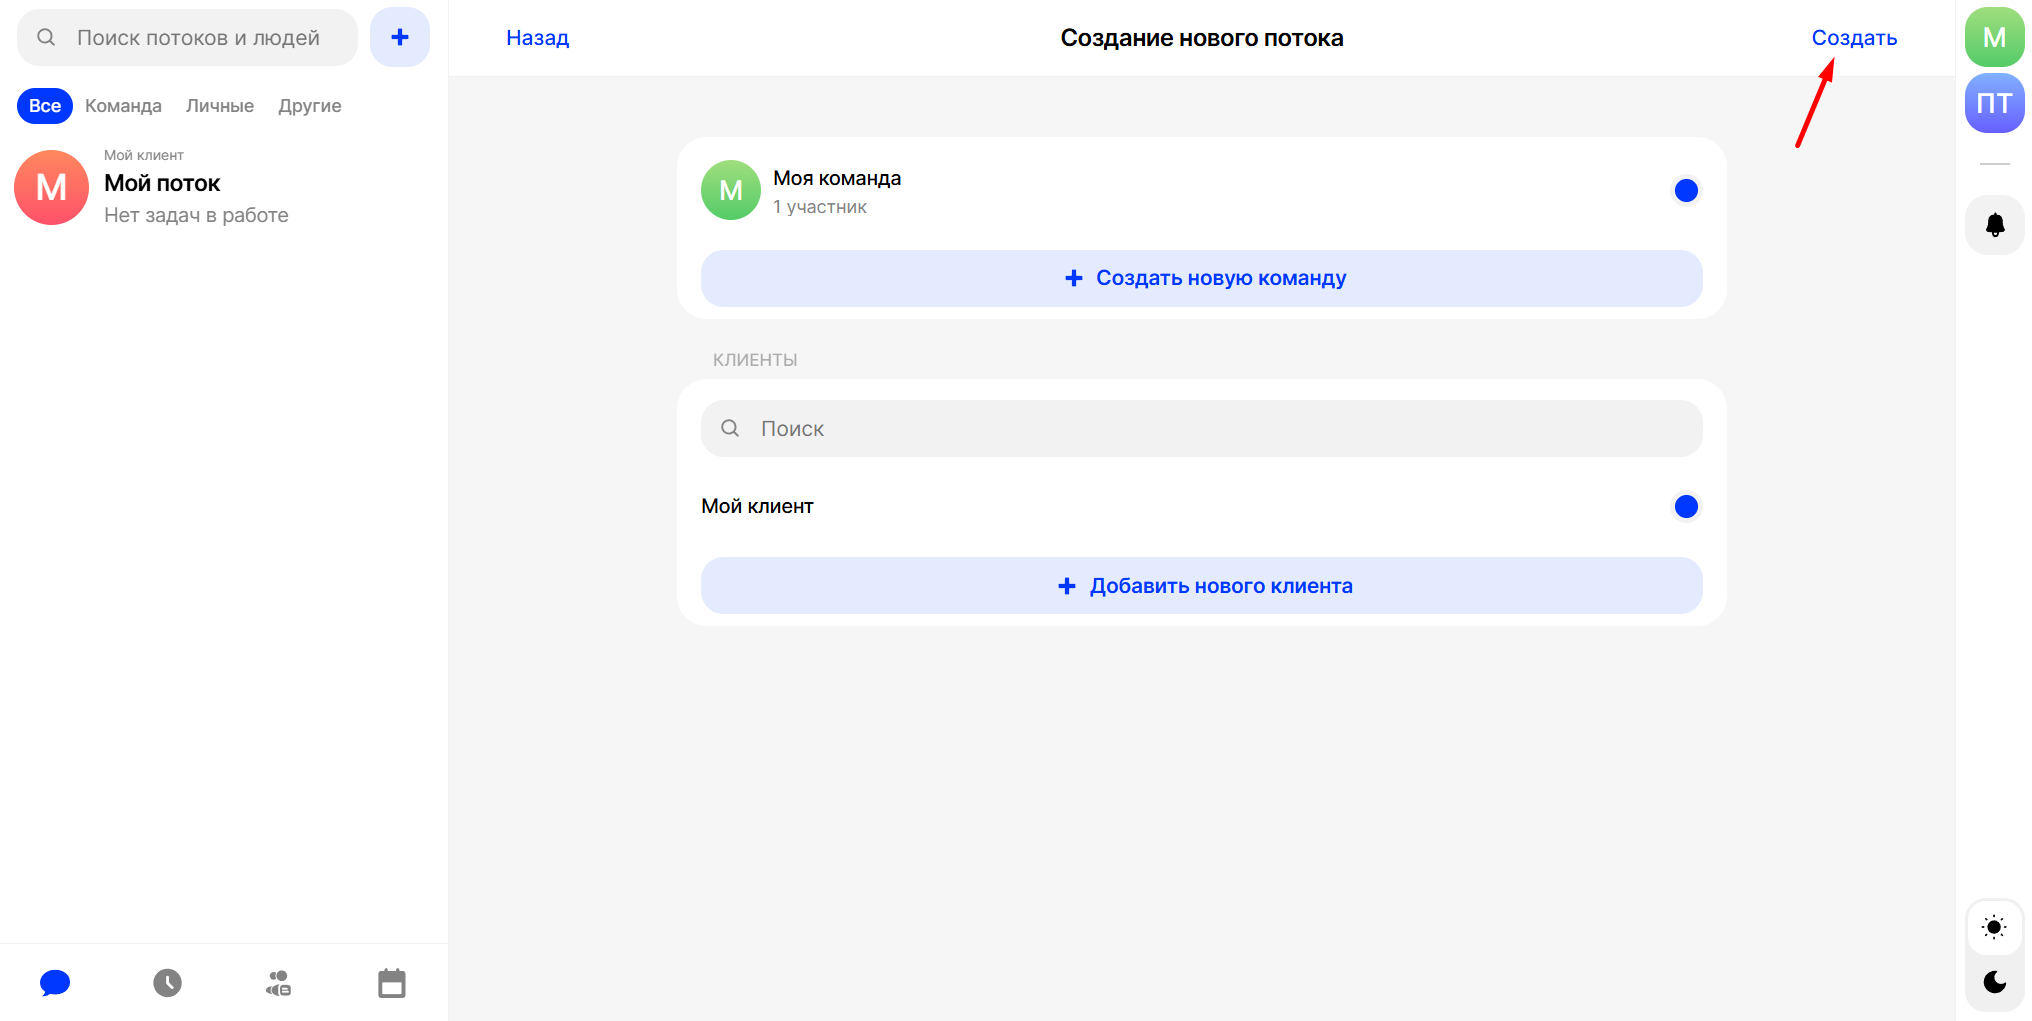Switch to the Команда filter tab
This screenshot has height=1021, width=2032.
[123, 106]
